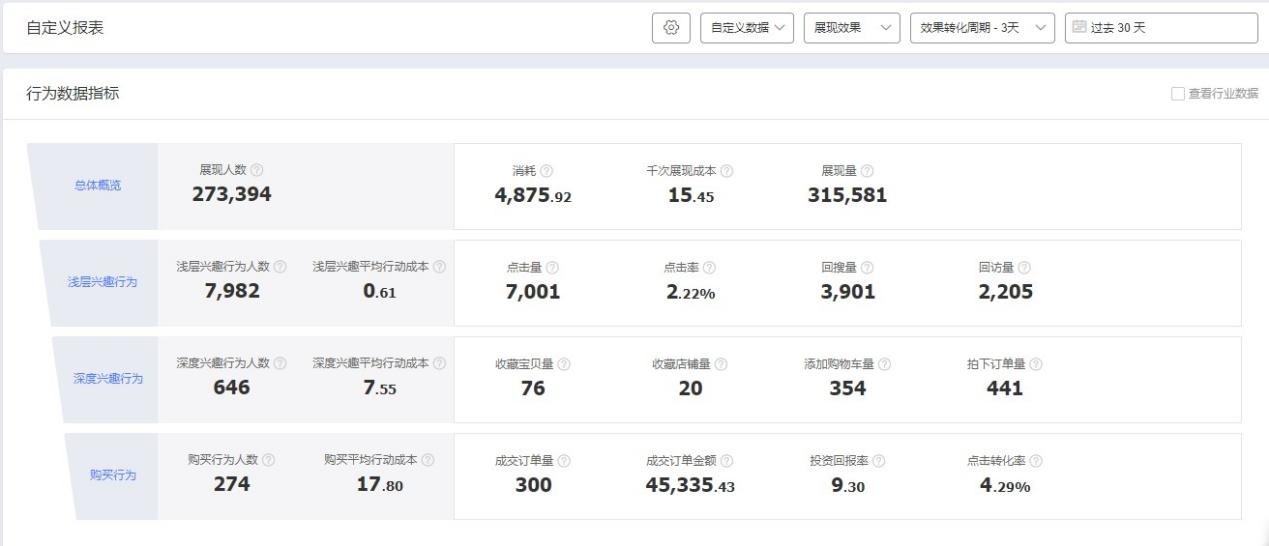The height and width of the screenshot is (546, 1269).
Task: Click the 过去 30 天 date range field
Action: coord(1161,28)
